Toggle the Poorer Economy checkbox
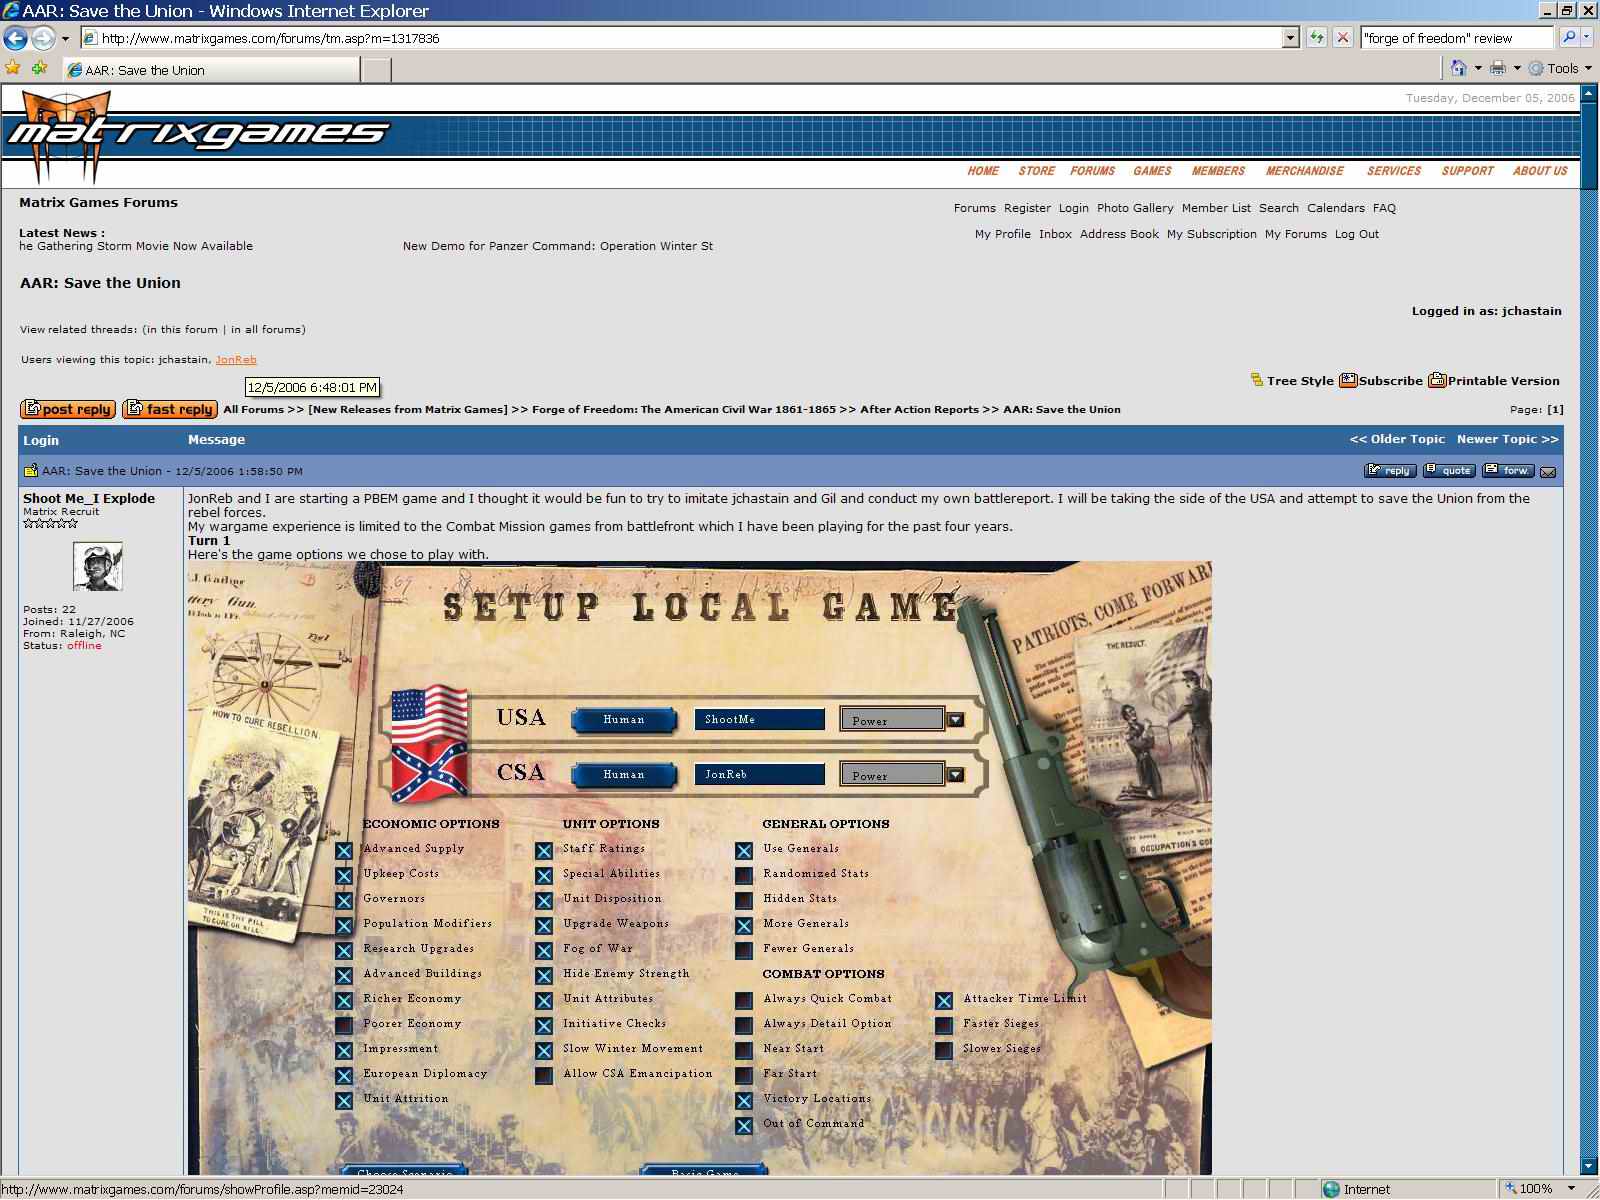Screen dimensions: 1600x1200 pyautogui.click(x=344, y=1026)
